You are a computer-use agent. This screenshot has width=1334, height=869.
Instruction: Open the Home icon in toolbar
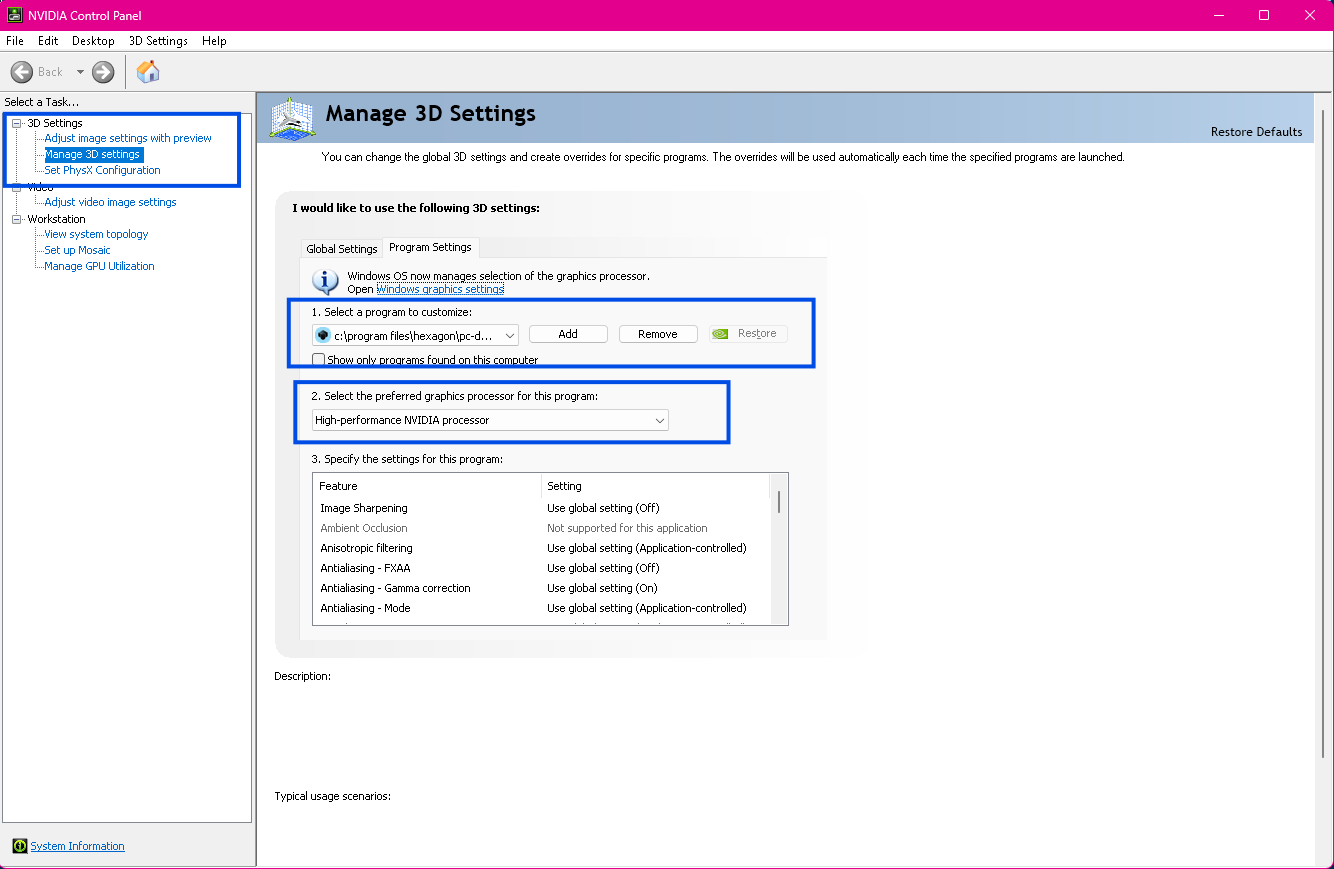click(x=148, y=71)
